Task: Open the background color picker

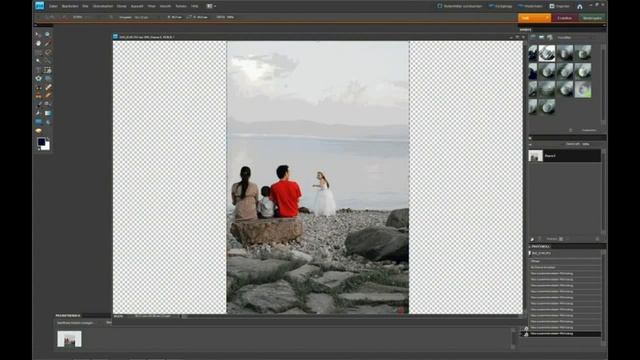Action: [x=47, y=147]
